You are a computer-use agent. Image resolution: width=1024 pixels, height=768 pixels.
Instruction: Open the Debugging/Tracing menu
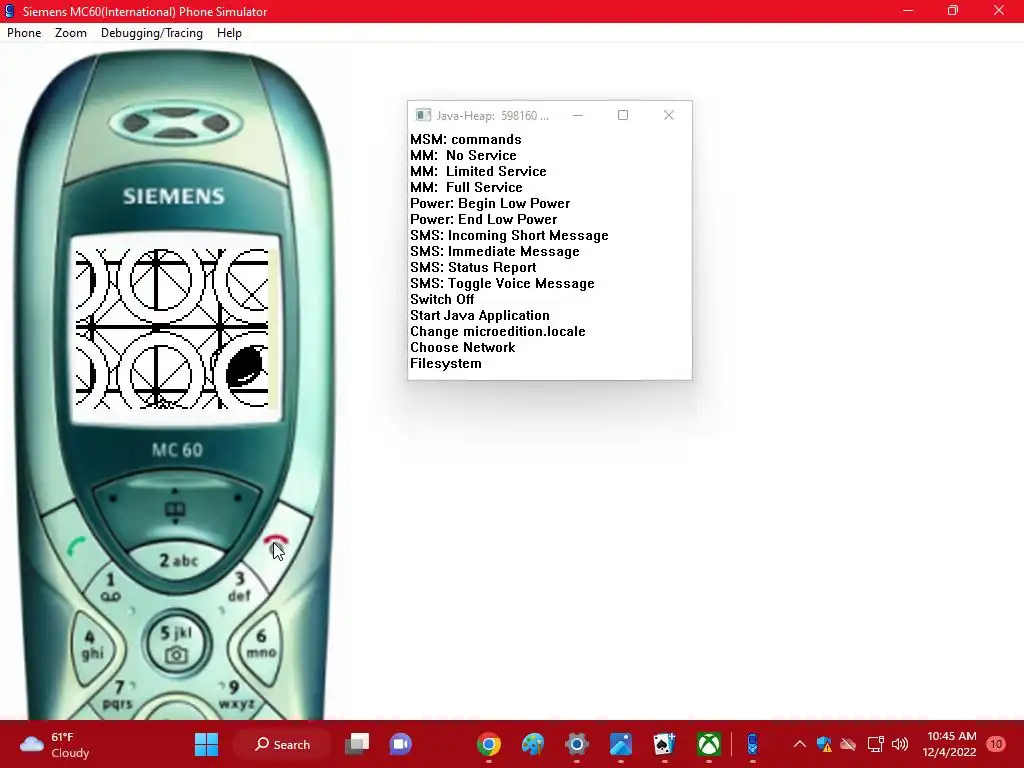152,33
